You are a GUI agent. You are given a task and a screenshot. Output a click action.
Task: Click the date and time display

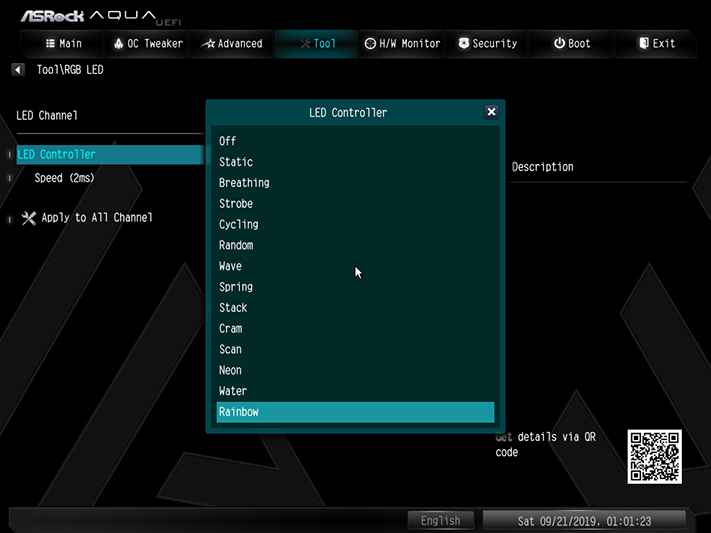584,521
